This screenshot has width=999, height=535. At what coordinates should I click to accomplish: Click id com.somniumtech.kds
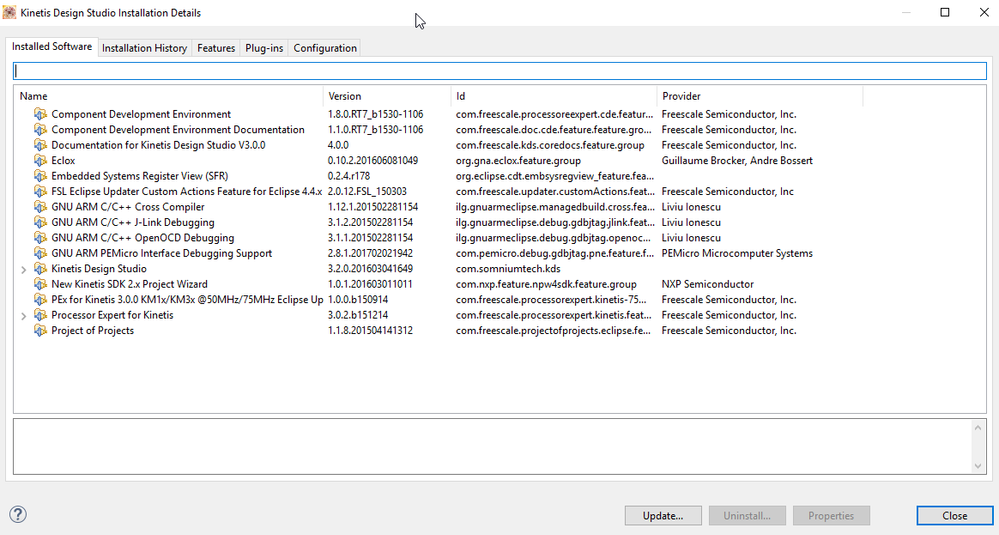(x=508, y=269)
